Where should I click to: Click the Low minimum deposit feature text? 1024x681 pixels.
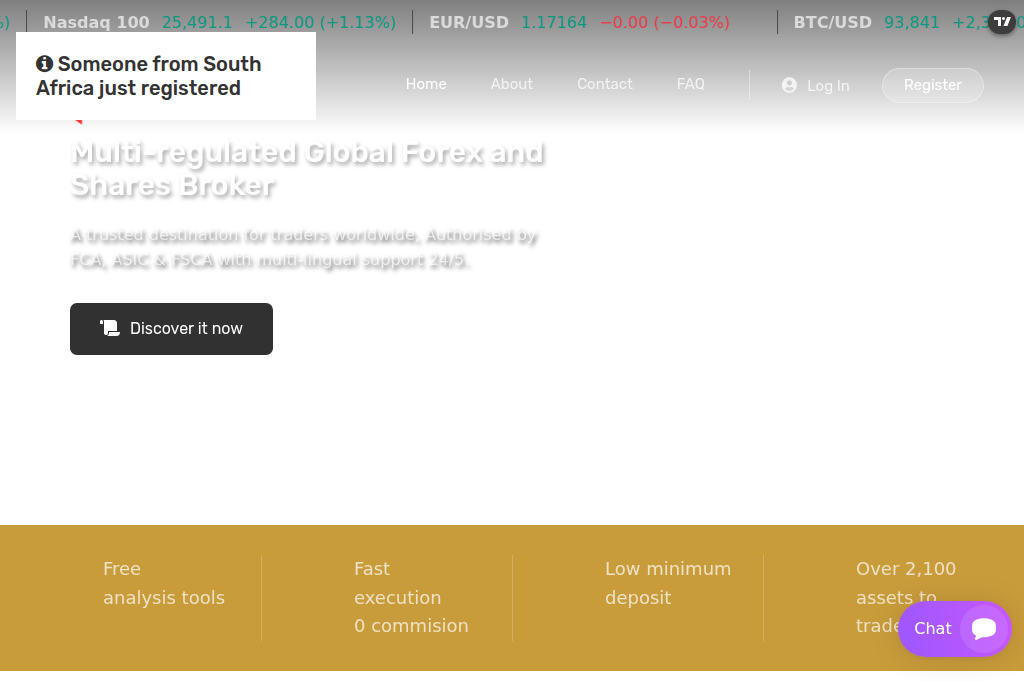point(668,583)
